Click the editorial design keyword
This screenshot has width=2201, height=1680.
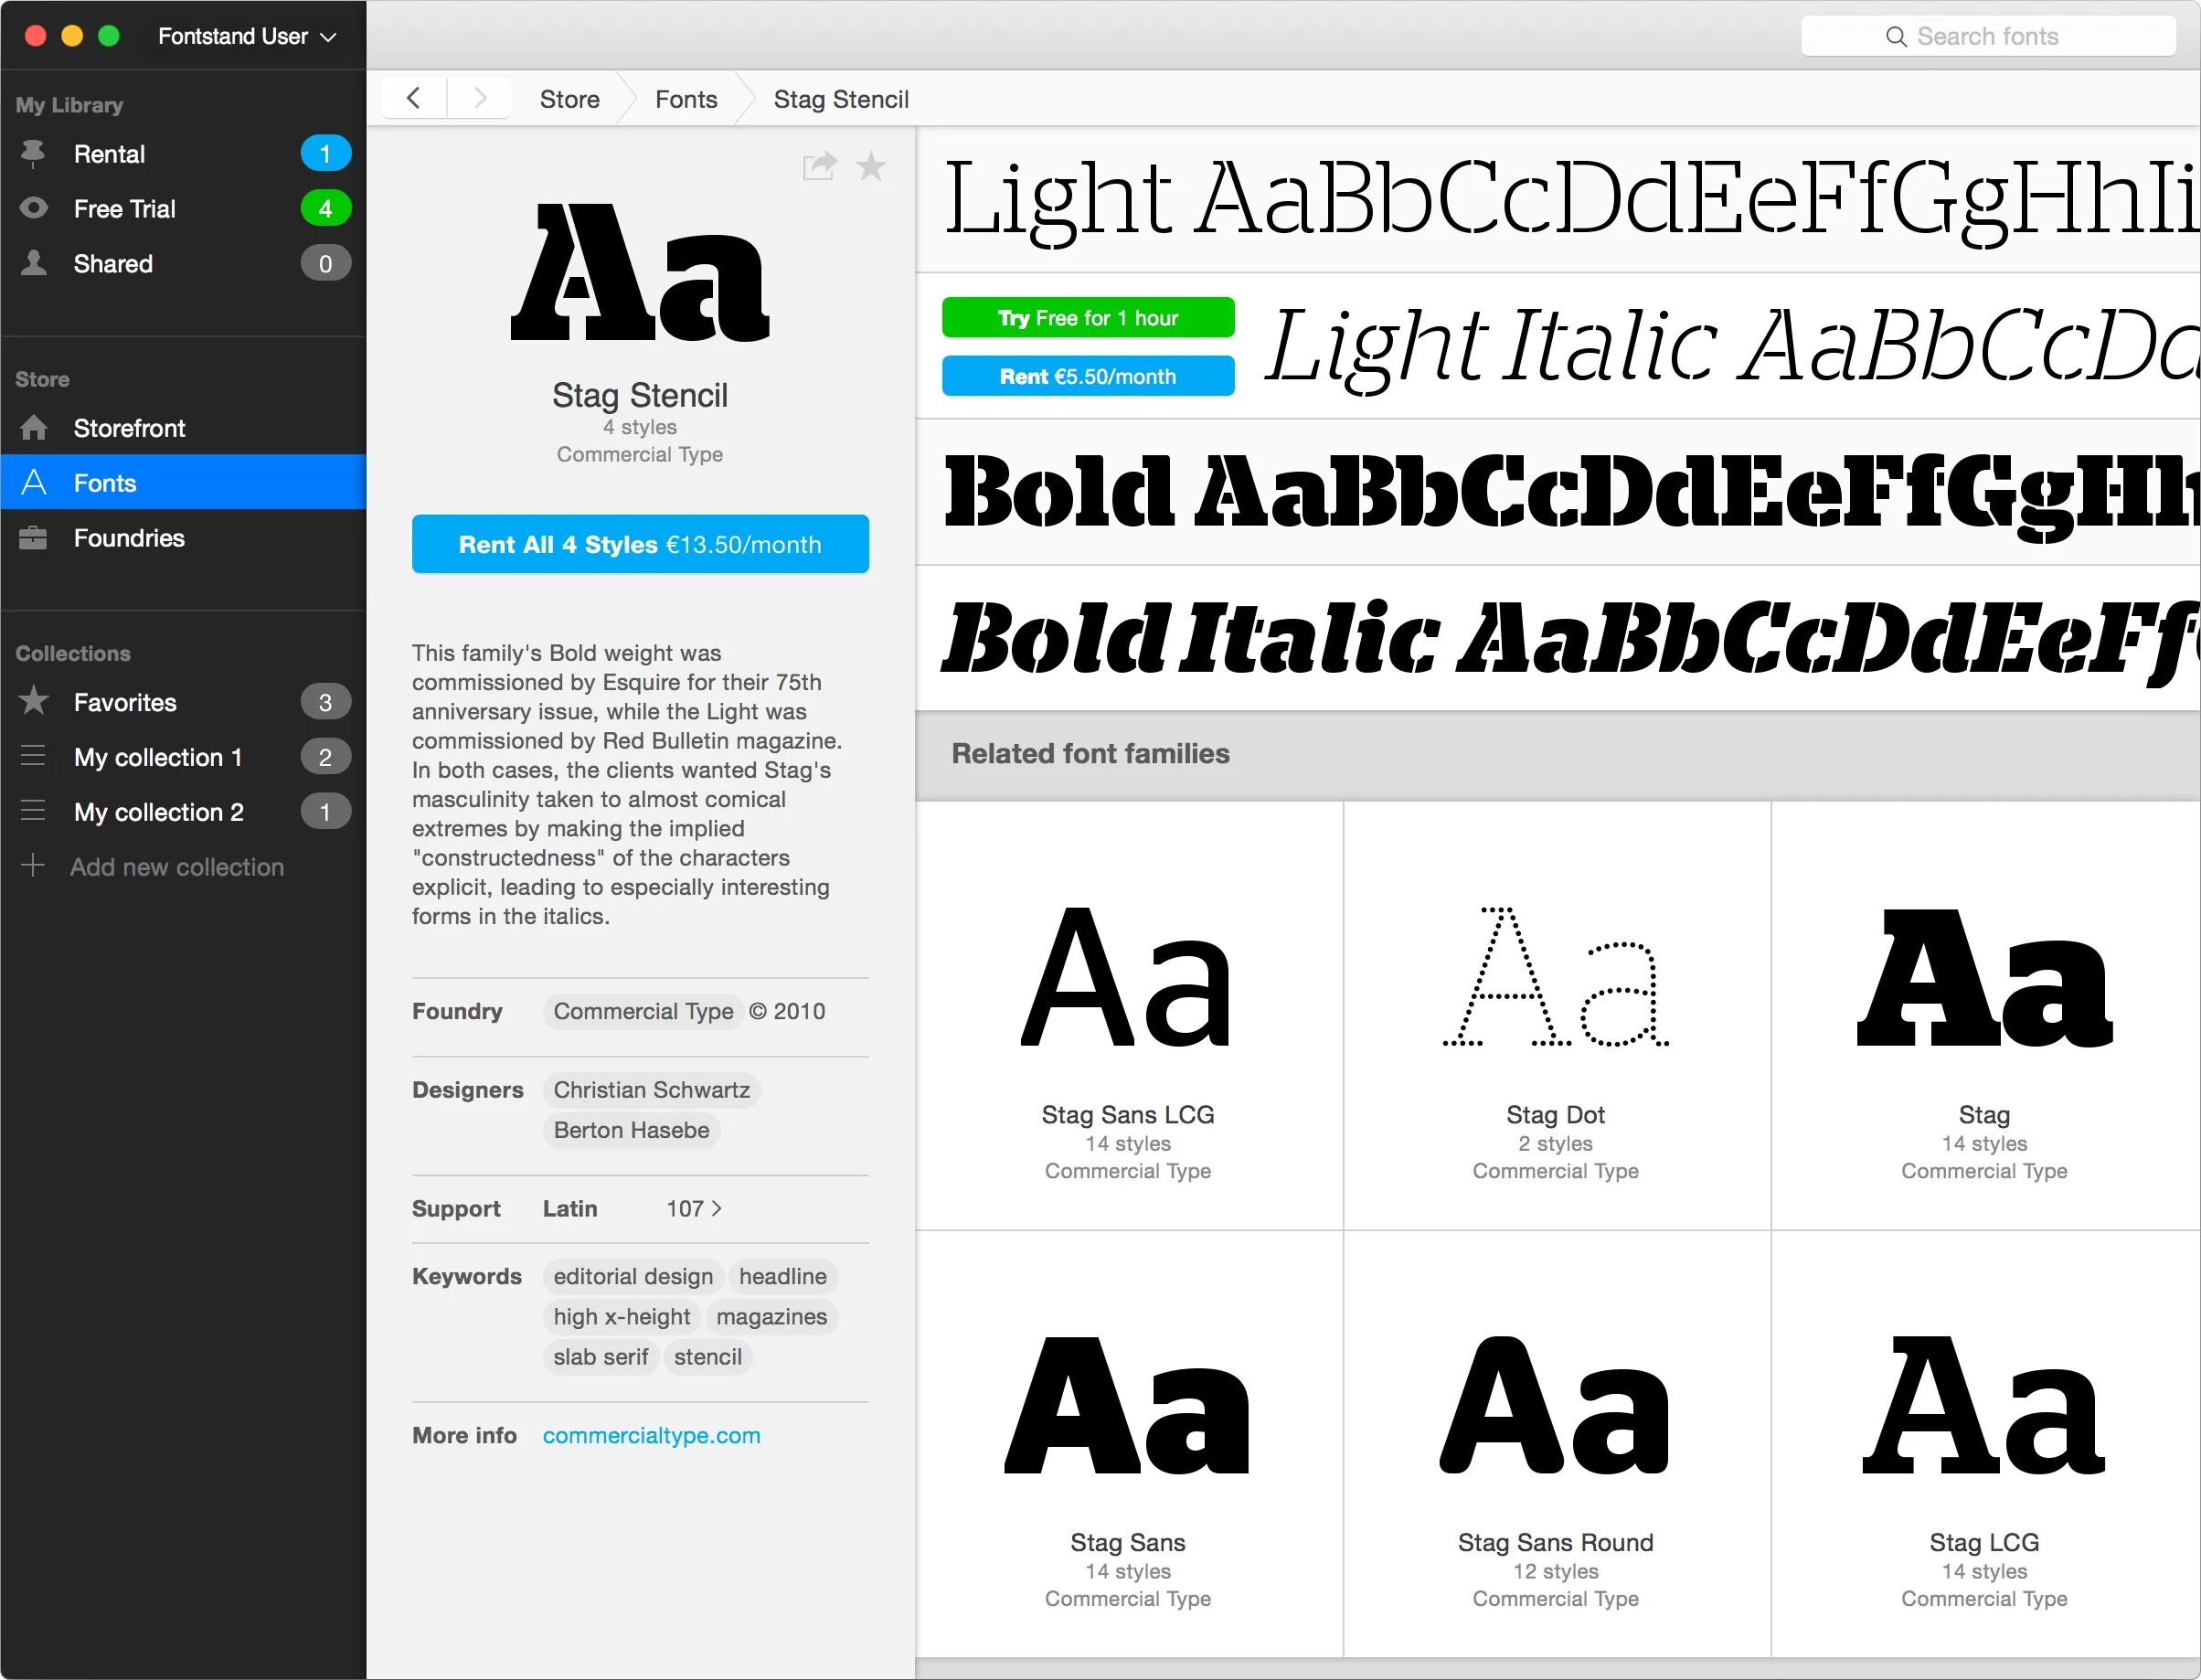(633, 1277)
